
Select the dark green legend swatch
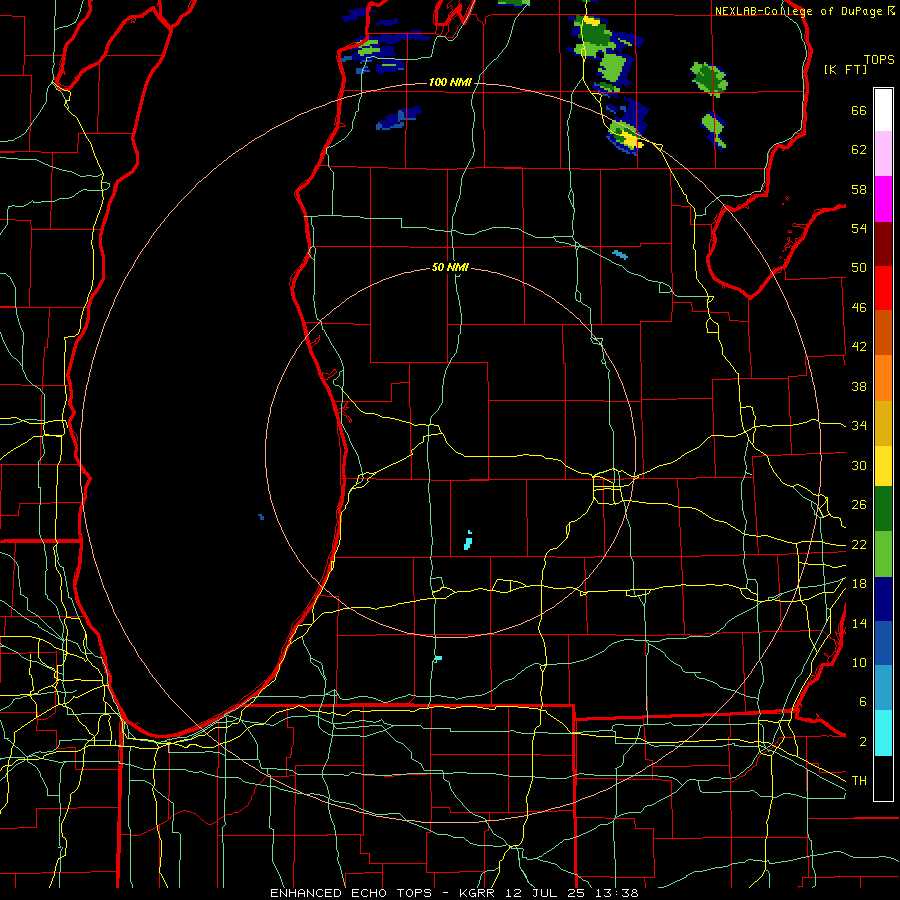[883, 509]
